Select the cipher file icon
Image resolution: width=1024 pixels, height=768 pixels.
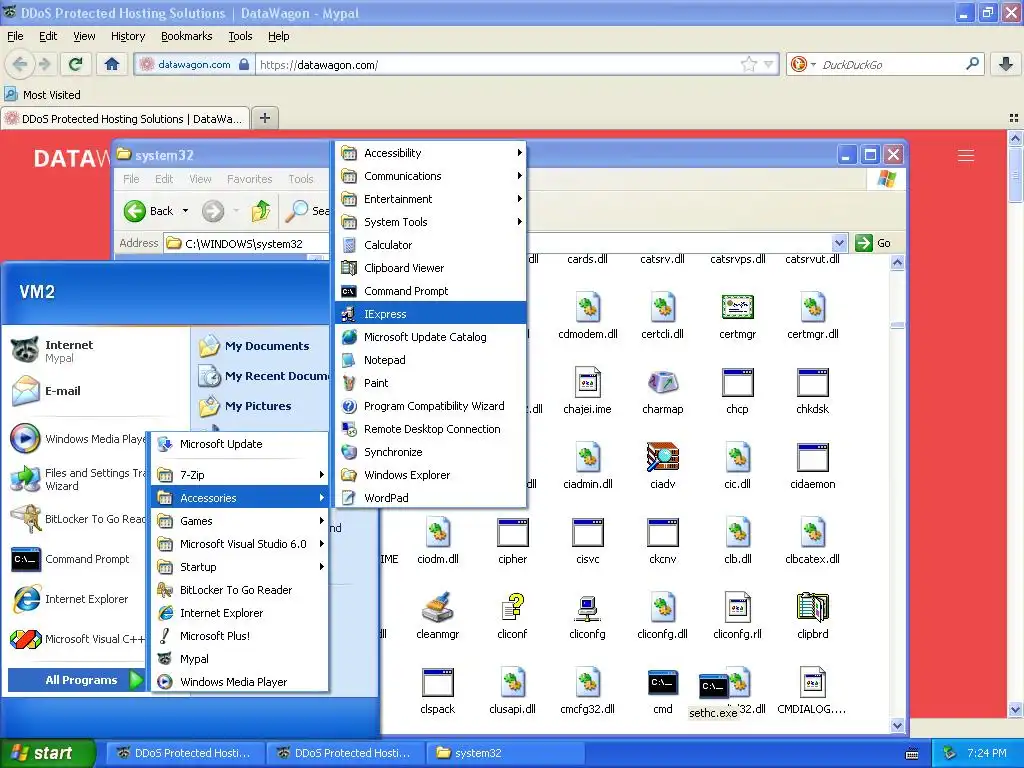coord(513,533)
